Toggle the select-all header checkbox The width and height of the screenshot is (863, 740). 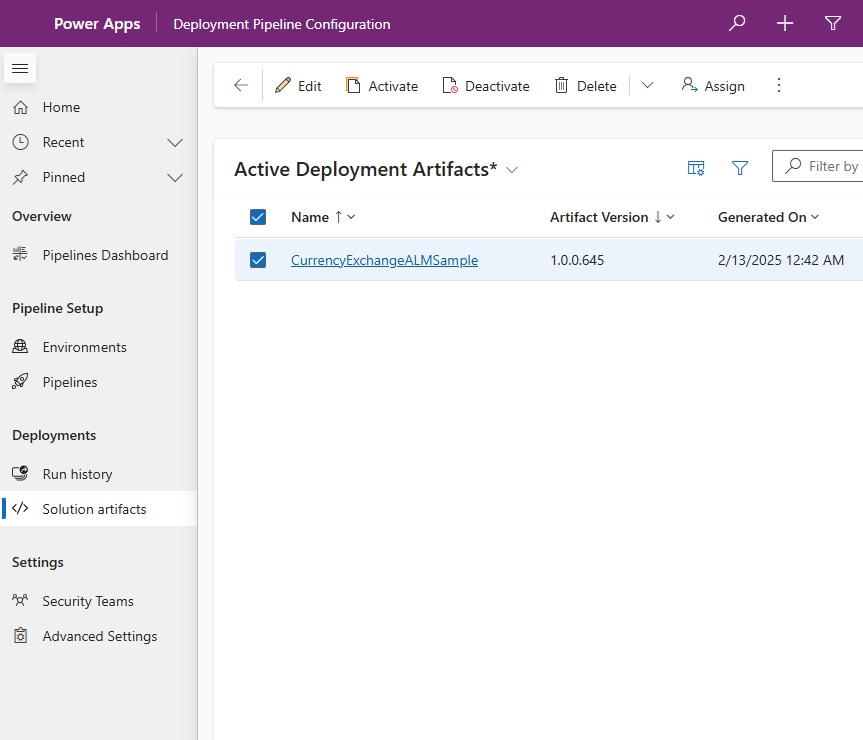[x=258, y=217]
